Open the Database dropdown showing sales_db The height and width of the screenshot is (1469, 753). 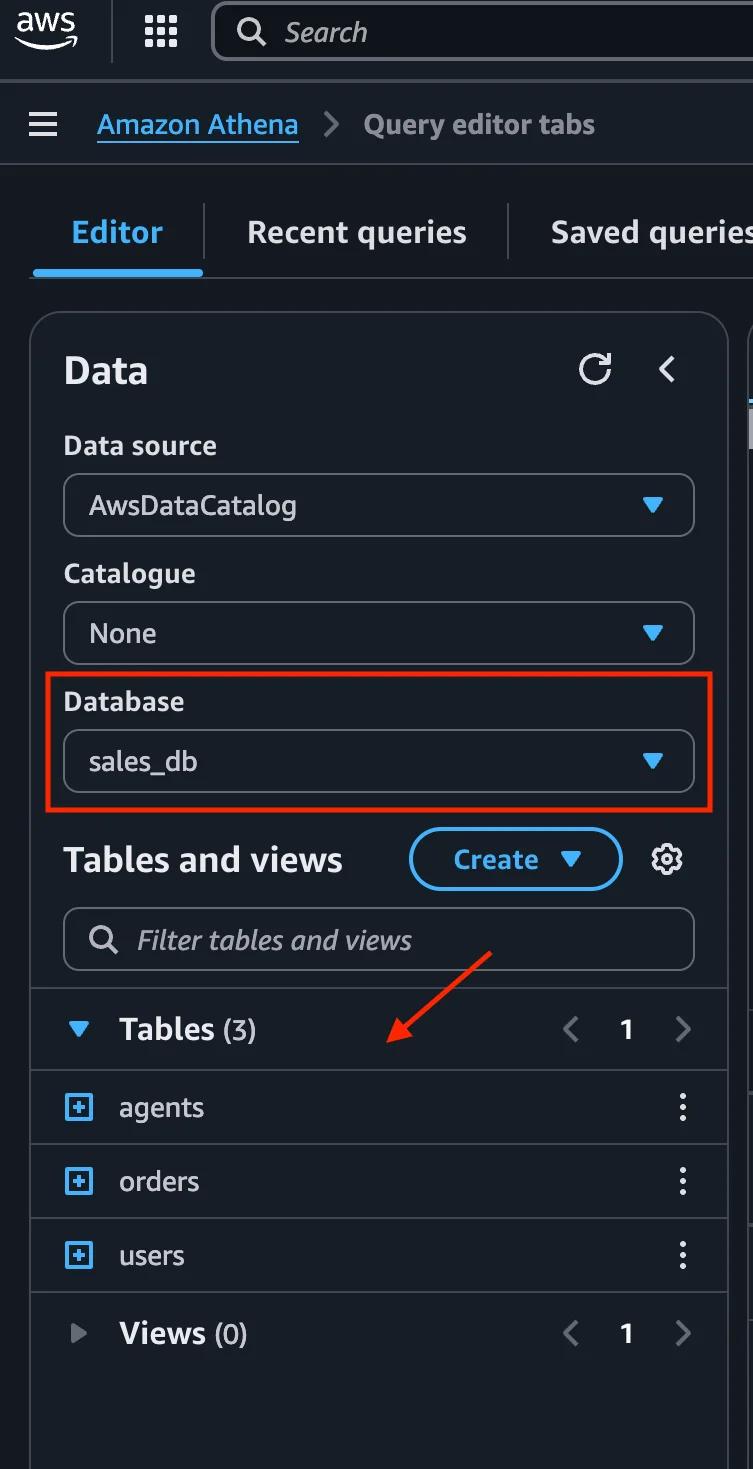tap(378, 762)
